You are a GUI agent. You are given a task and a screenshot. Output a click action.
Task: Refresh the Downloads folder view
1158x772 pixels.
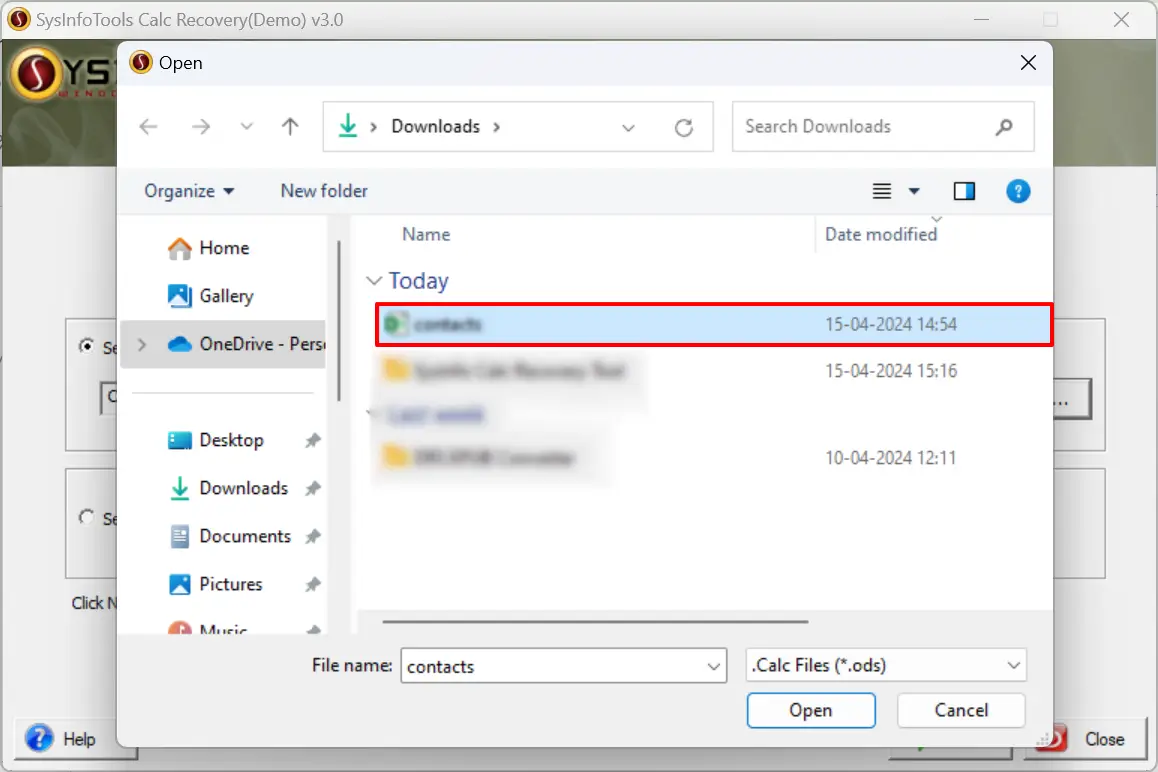coord(684,128)
